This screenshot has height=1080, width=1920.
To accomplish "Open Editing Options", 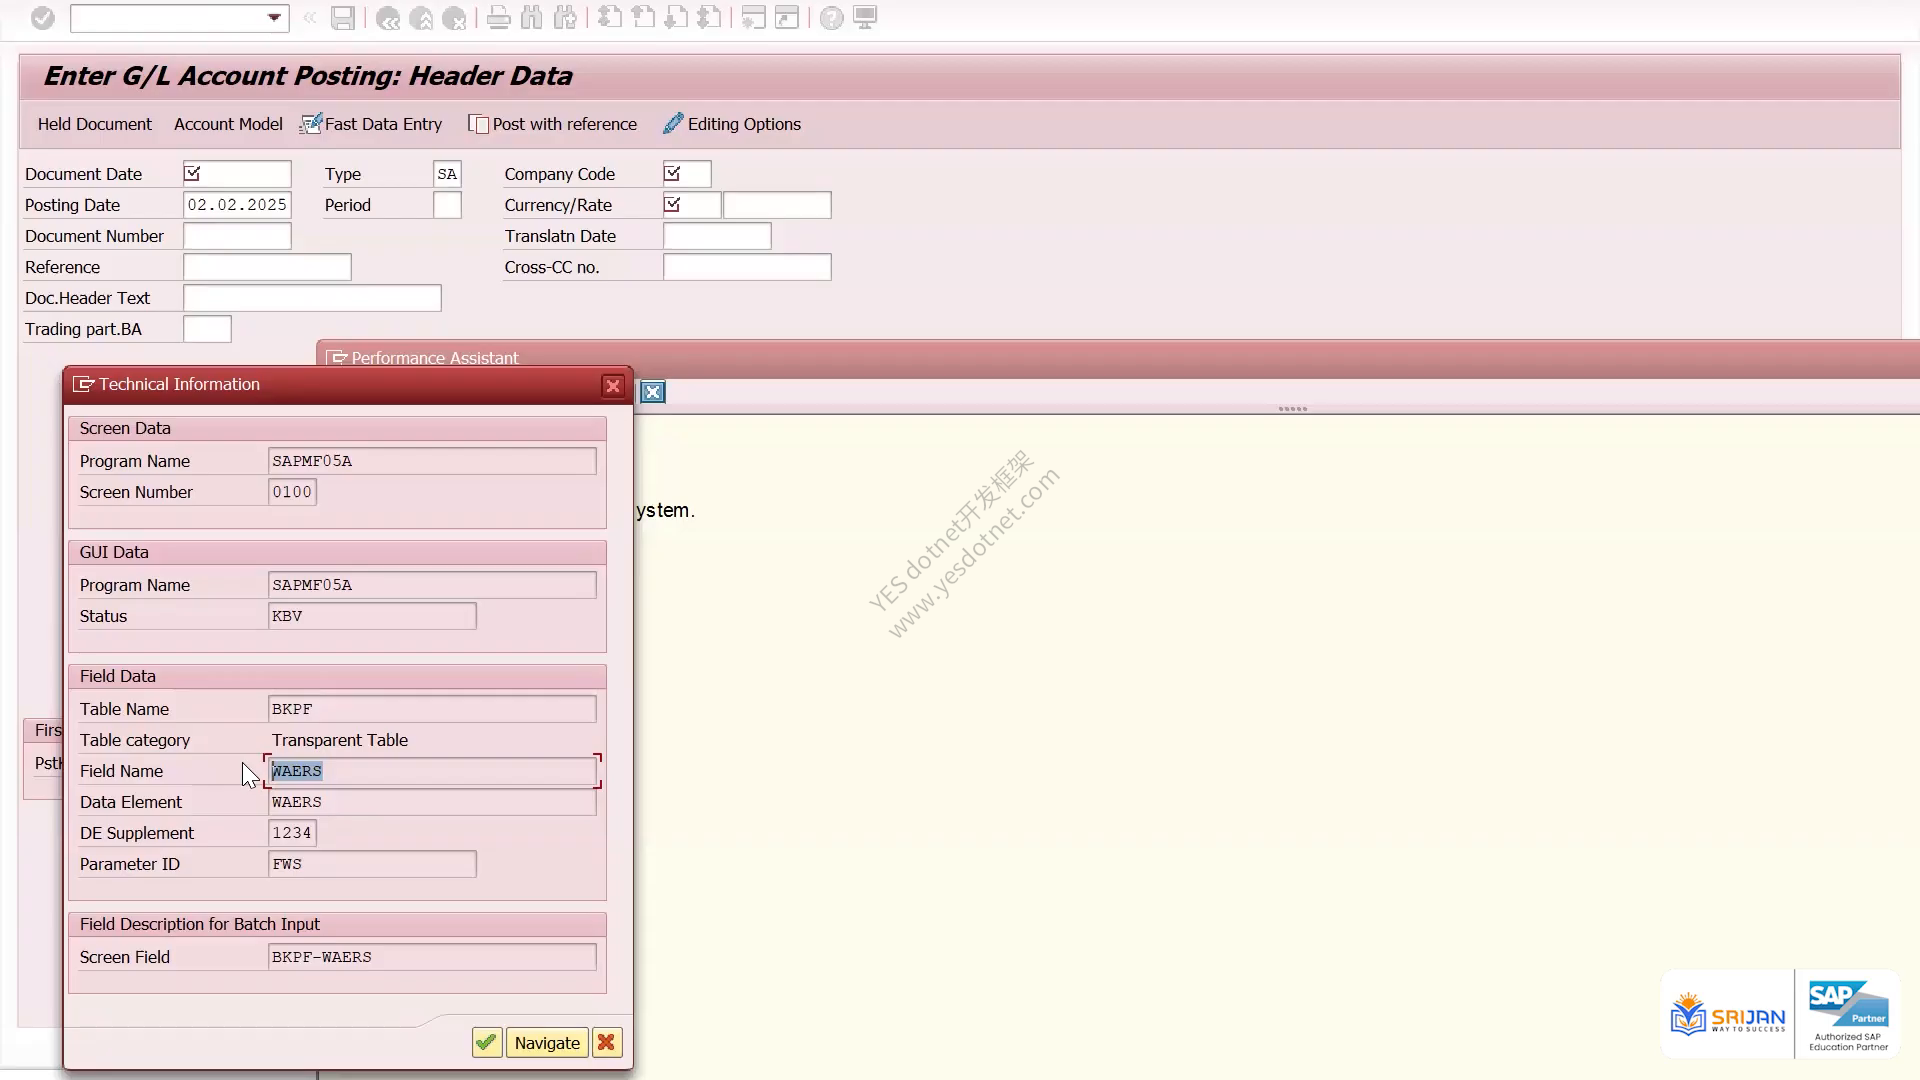I will tap(732, 124).
